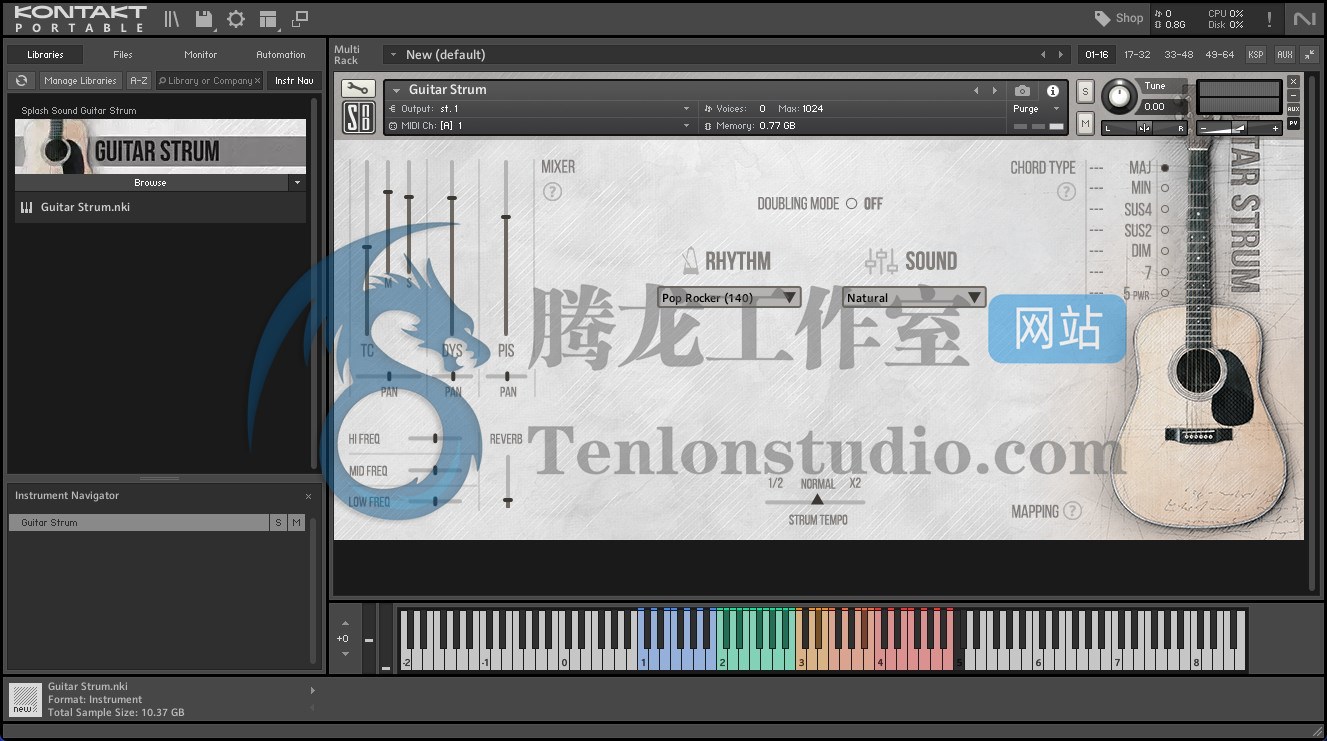Viewport: 1327px width, 741px height.
Task: Open the Mapping help question mark
Action: (1072, 511)
